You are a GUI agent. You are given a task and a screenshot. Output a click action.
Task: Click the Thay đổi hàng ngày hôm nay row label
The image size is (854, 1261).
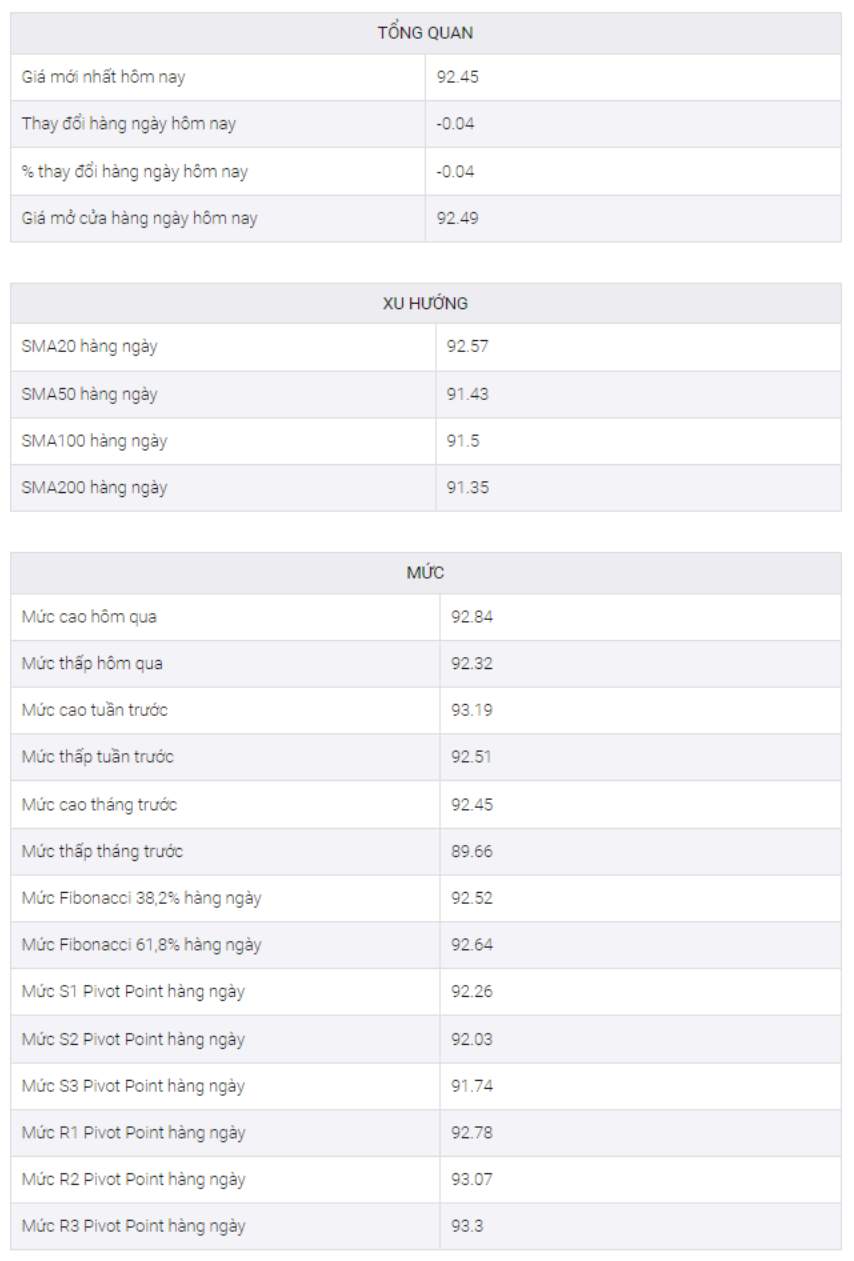point(129,124)
